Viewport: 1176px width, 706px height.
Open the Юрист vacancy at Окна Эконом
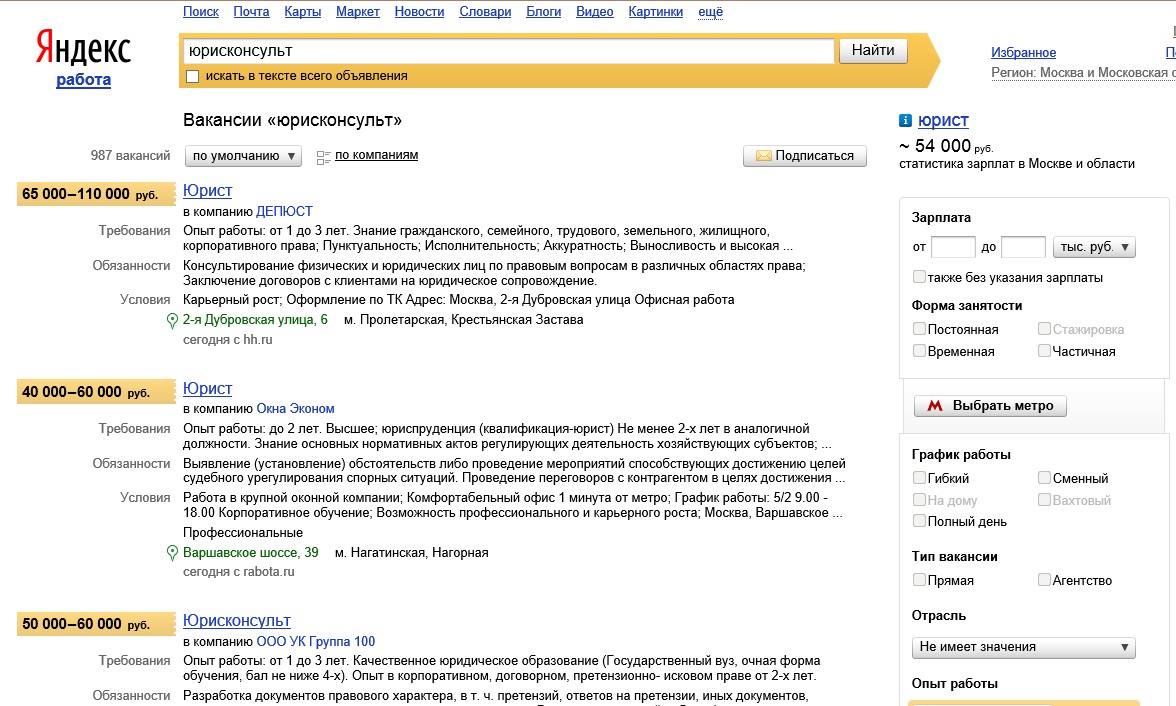click(208, 389)
